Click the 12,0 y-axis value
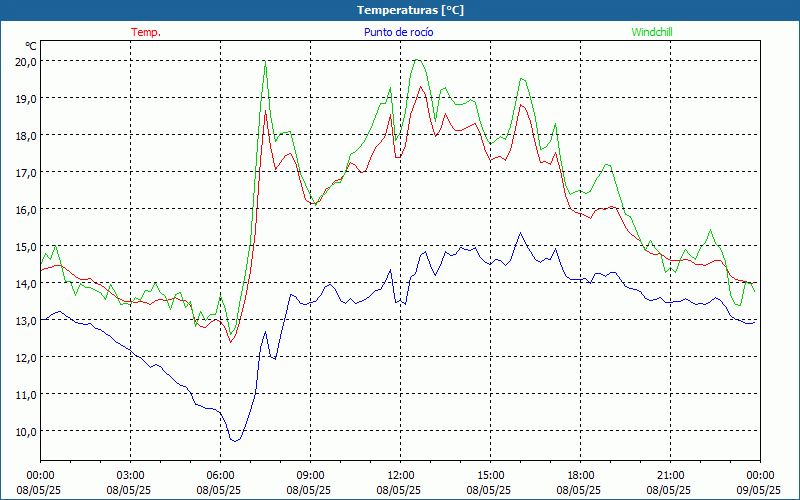Image resolution: width=800 pixels, height=500 pixels. pos(25,357)
